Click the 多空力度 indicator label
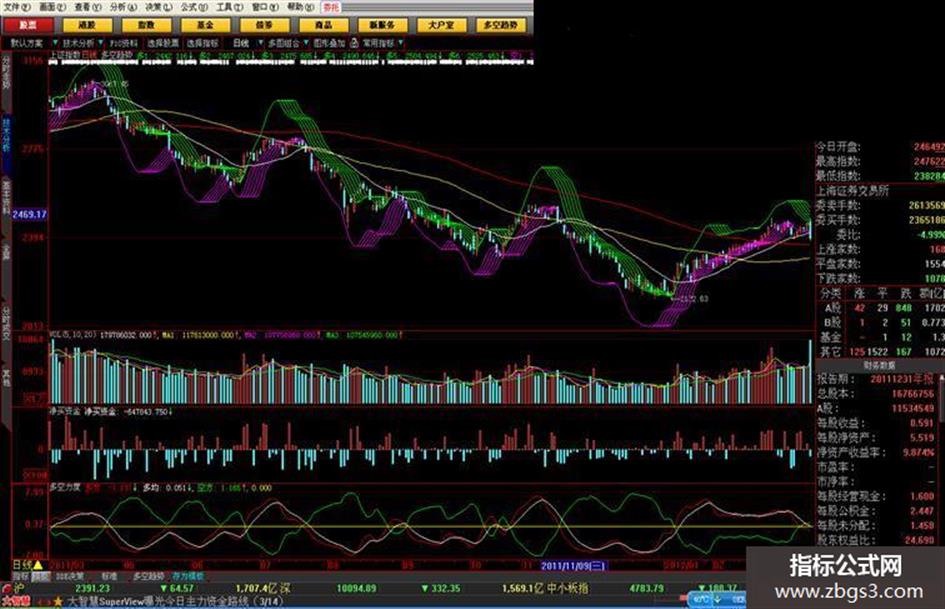Screen dimensions: 945x609 pos(64,487)
